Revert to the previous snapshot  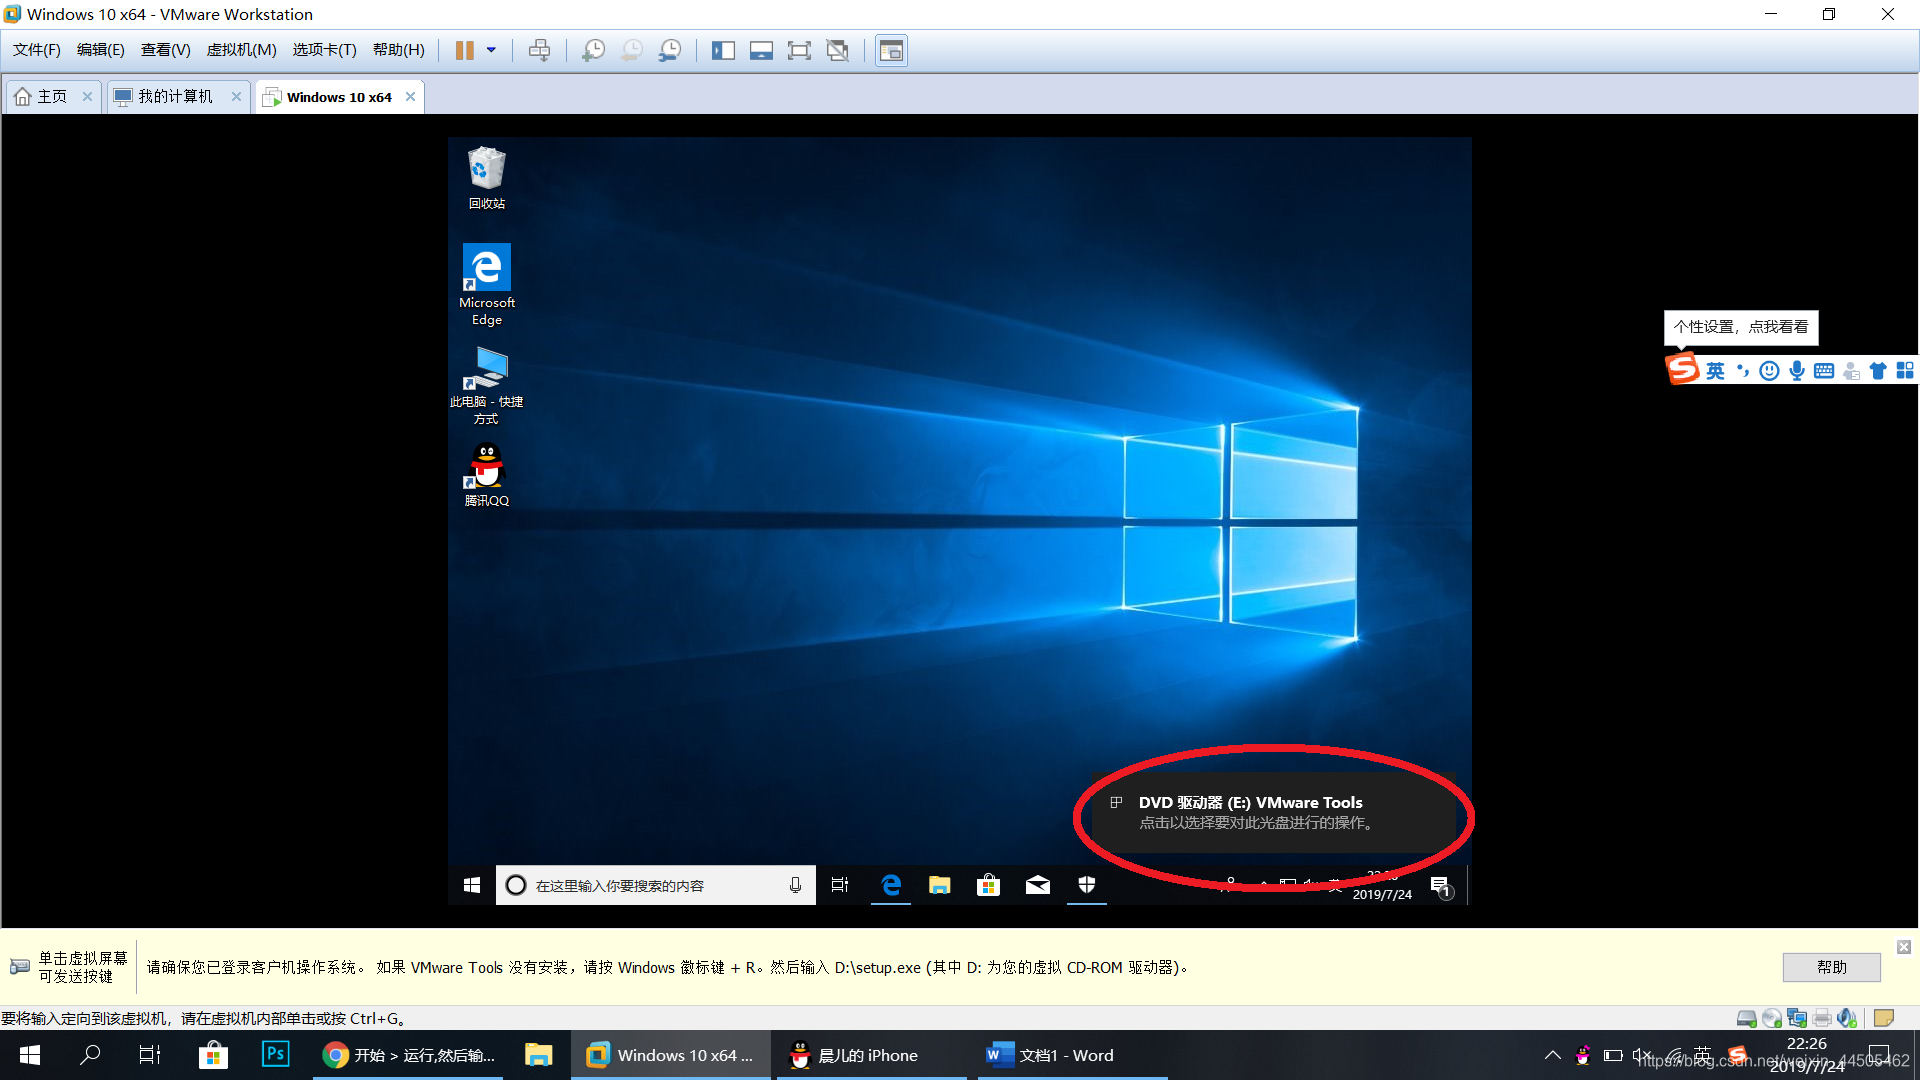coord(632,50)
